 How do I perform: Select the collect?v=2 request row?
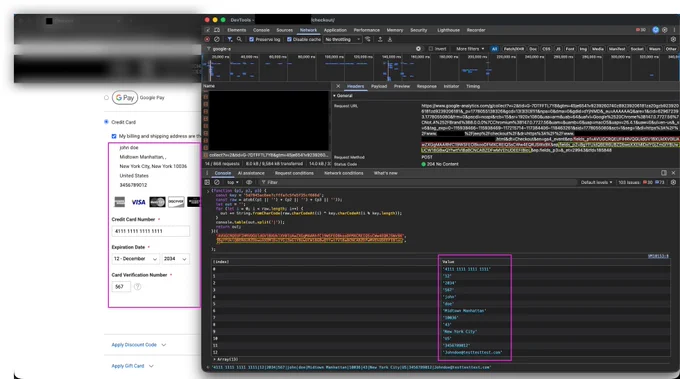tap(267, 155)
